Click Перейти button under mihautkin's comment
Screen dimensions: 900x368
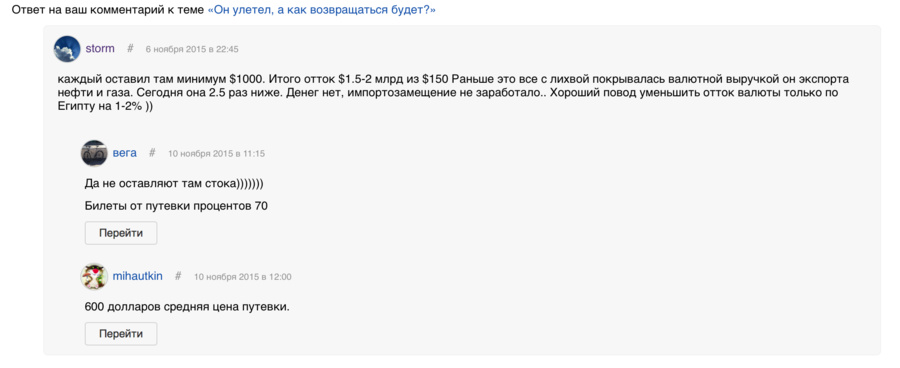(x=121, y=334)
